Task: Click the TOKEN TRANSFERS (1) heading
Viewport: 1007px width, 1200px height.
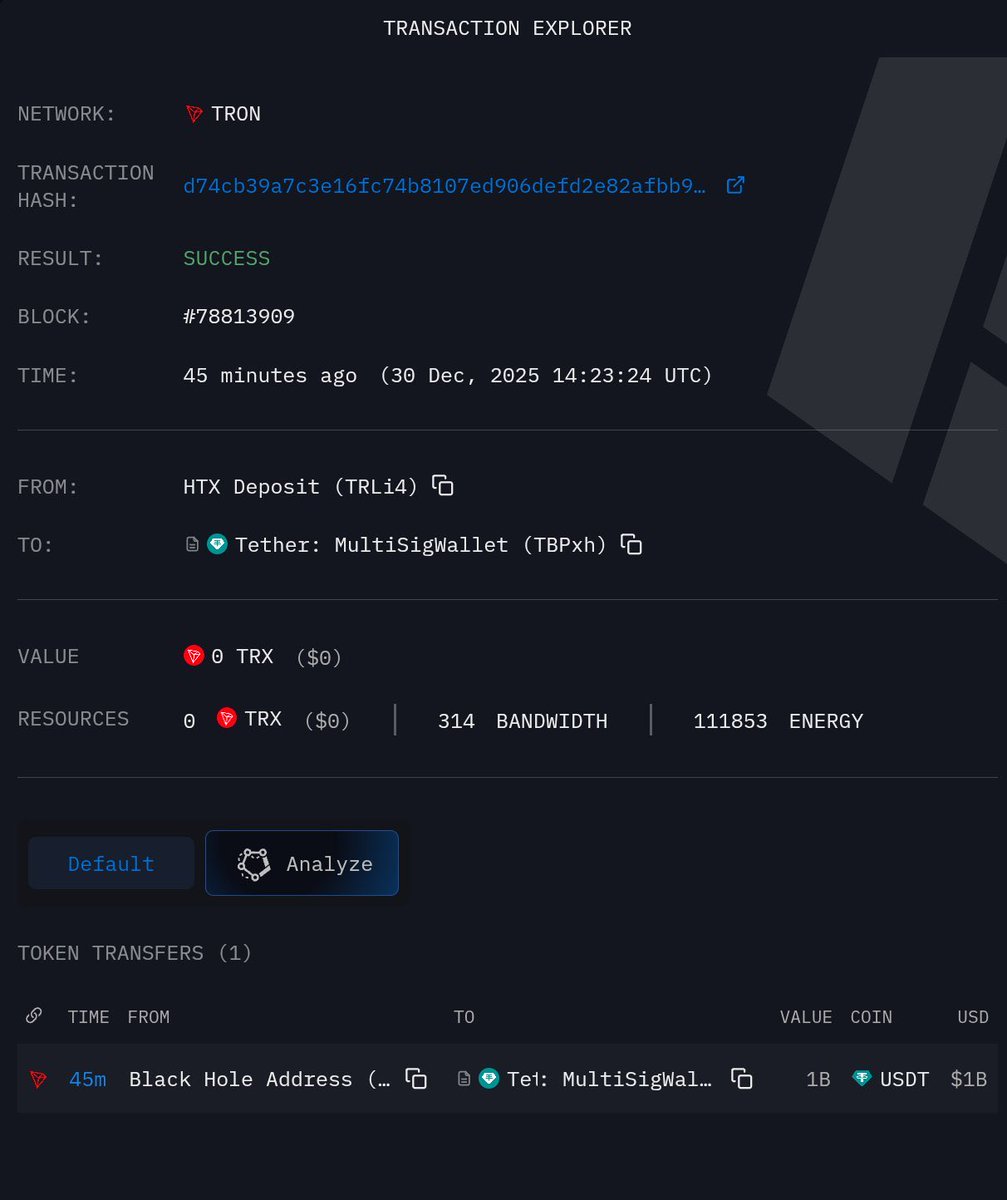Action: (x=135, y=953)
